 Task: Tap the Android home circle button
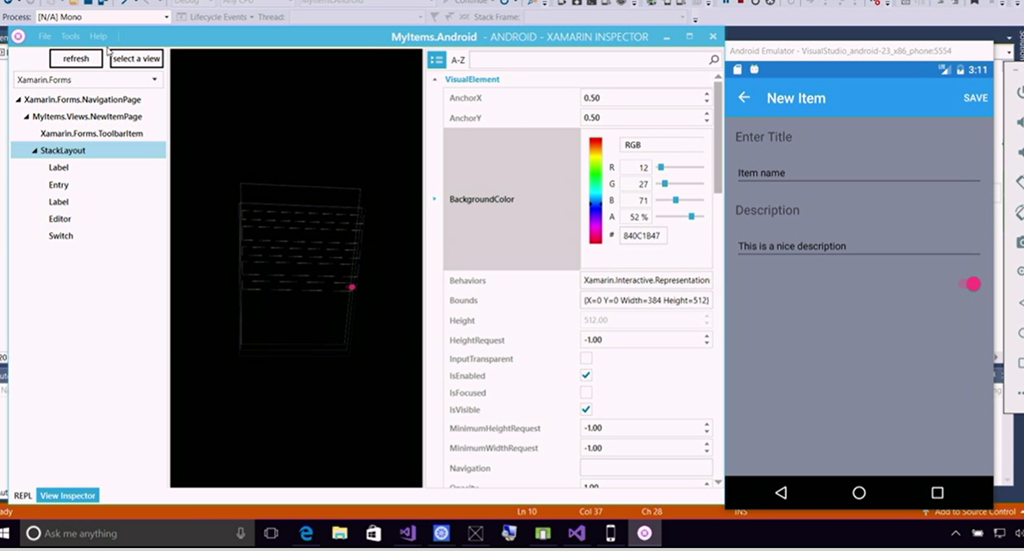click(x=859, y=493)
